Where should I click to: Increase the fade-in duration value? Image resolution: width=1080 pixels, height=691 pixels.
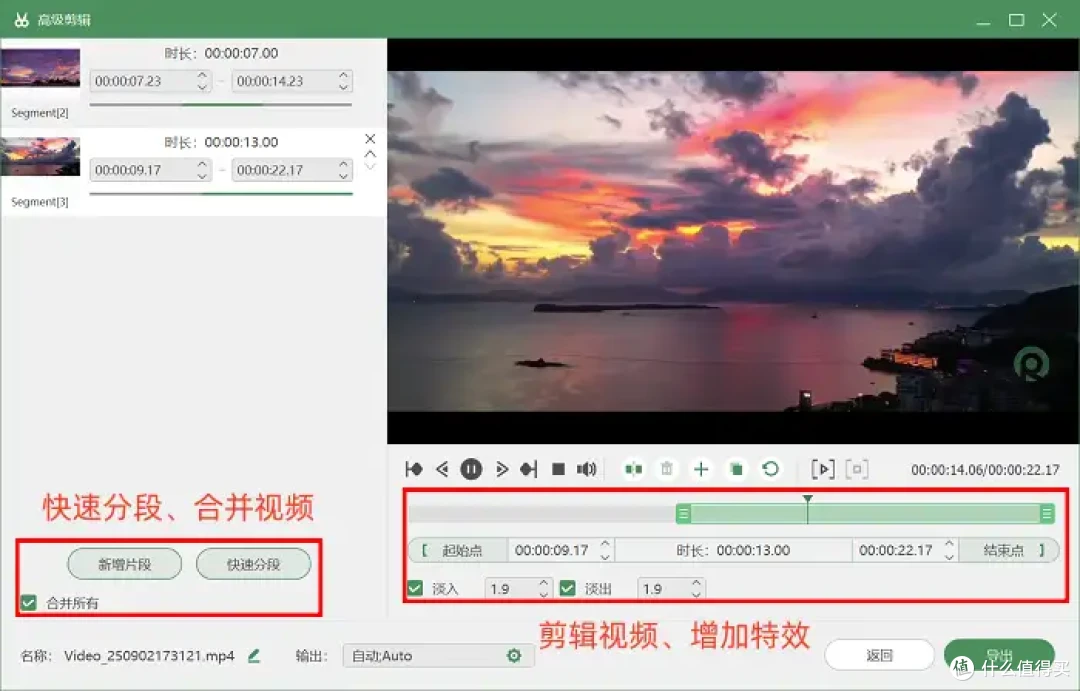(x=543, y=583)
